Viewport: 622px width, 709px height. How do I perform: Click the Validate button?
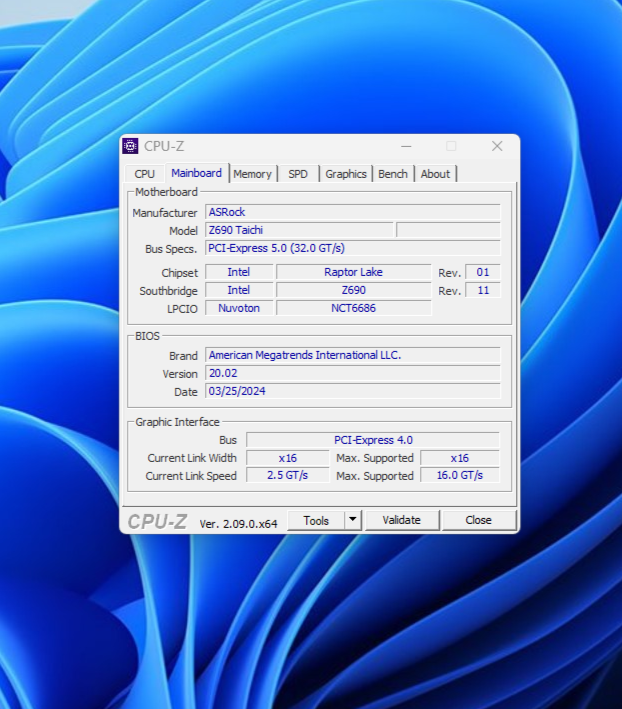402,520
